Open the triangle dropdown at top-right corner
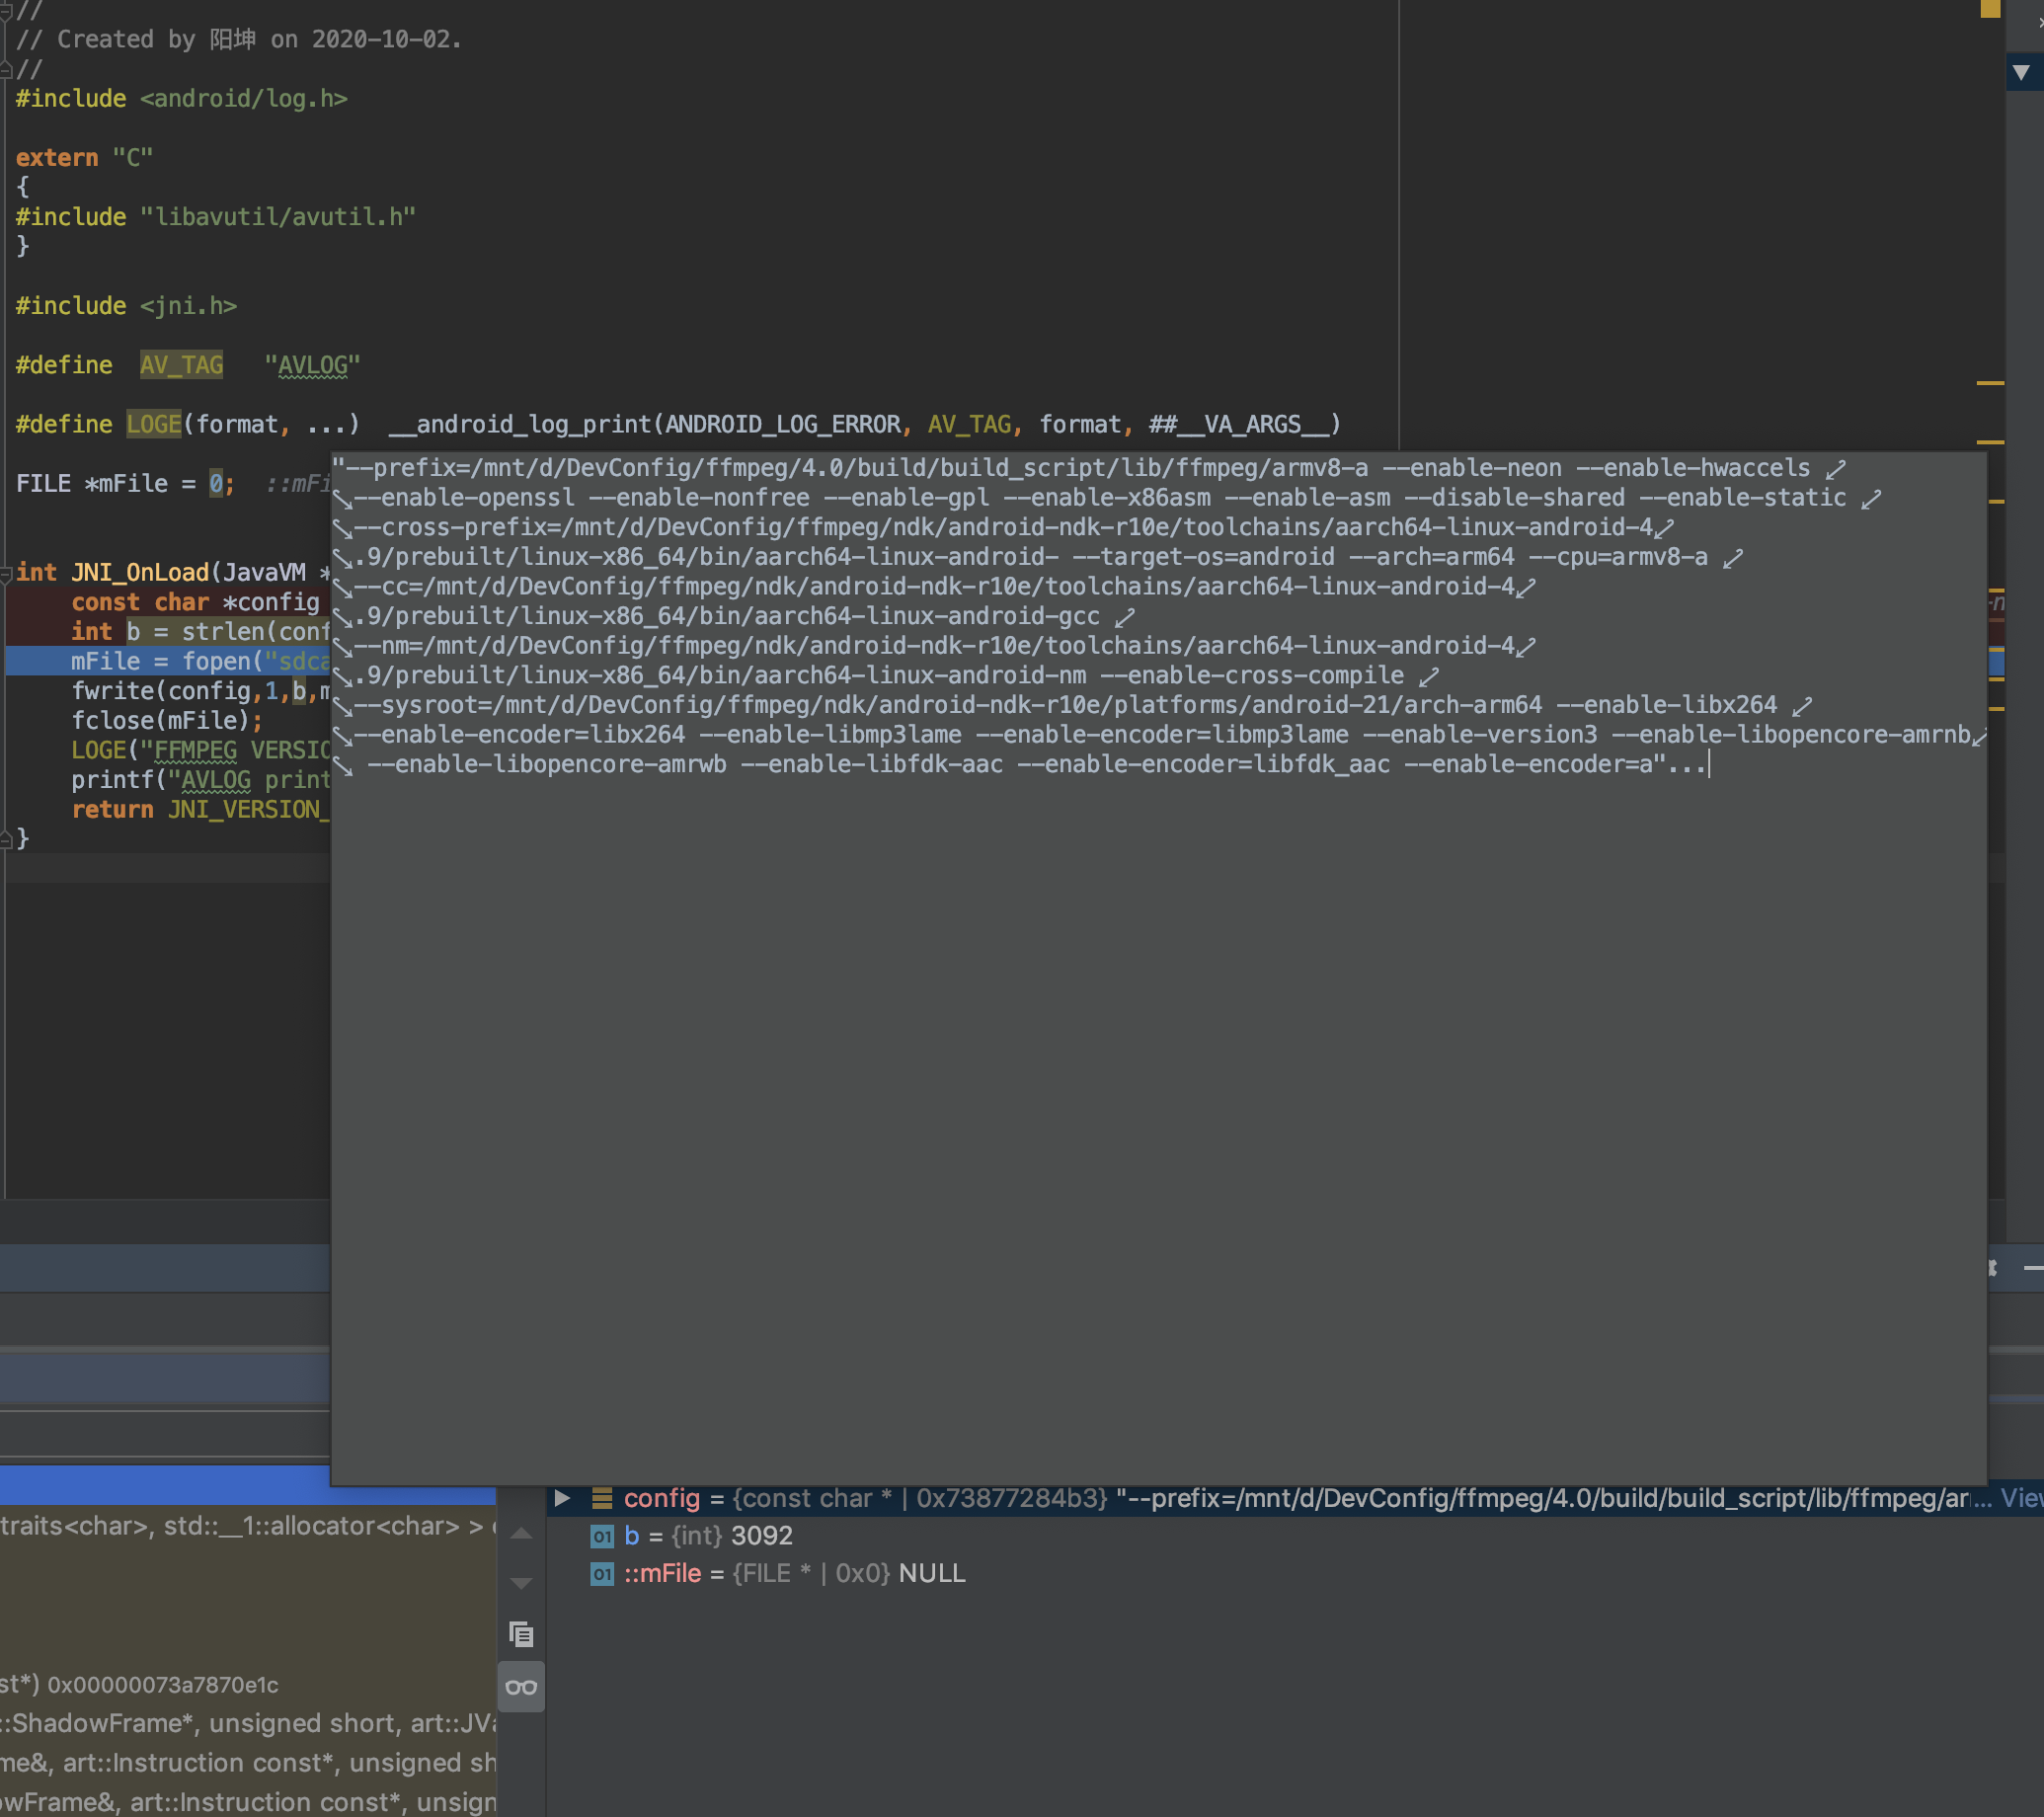2044x1817 pixels. pos(2021,73)
